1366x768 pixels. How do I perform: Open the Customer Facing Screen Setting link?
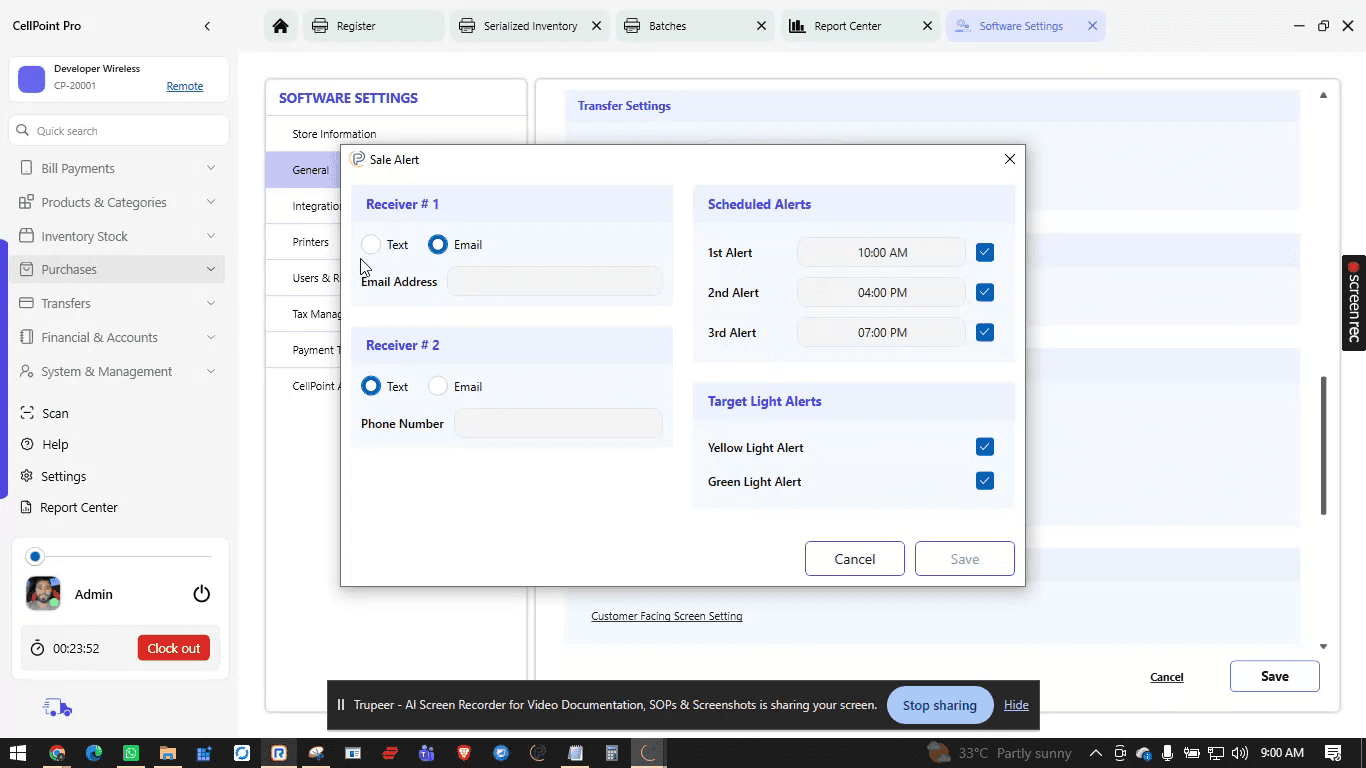click(667, 616)
